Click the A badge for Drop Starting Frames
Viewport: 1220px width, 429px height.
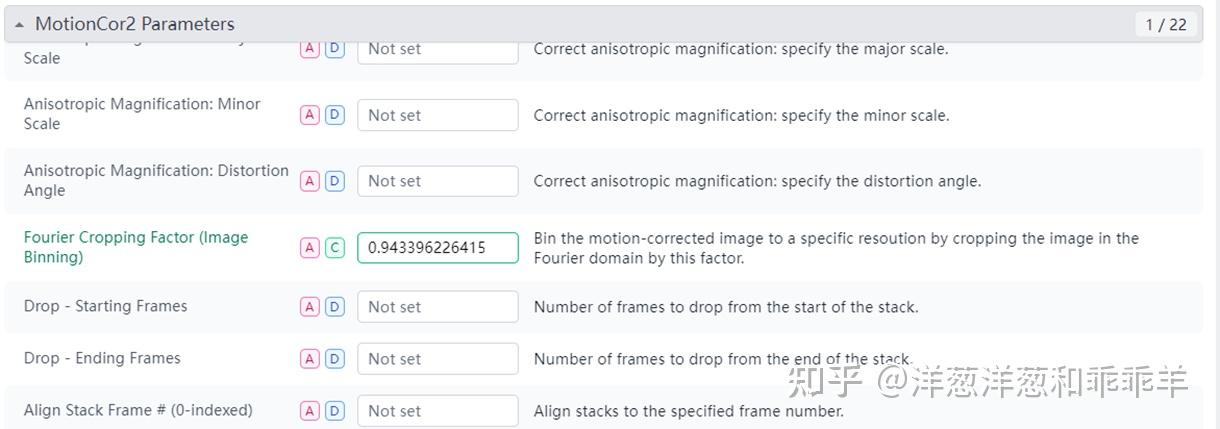pyautogui.click(x=310, y=307)
